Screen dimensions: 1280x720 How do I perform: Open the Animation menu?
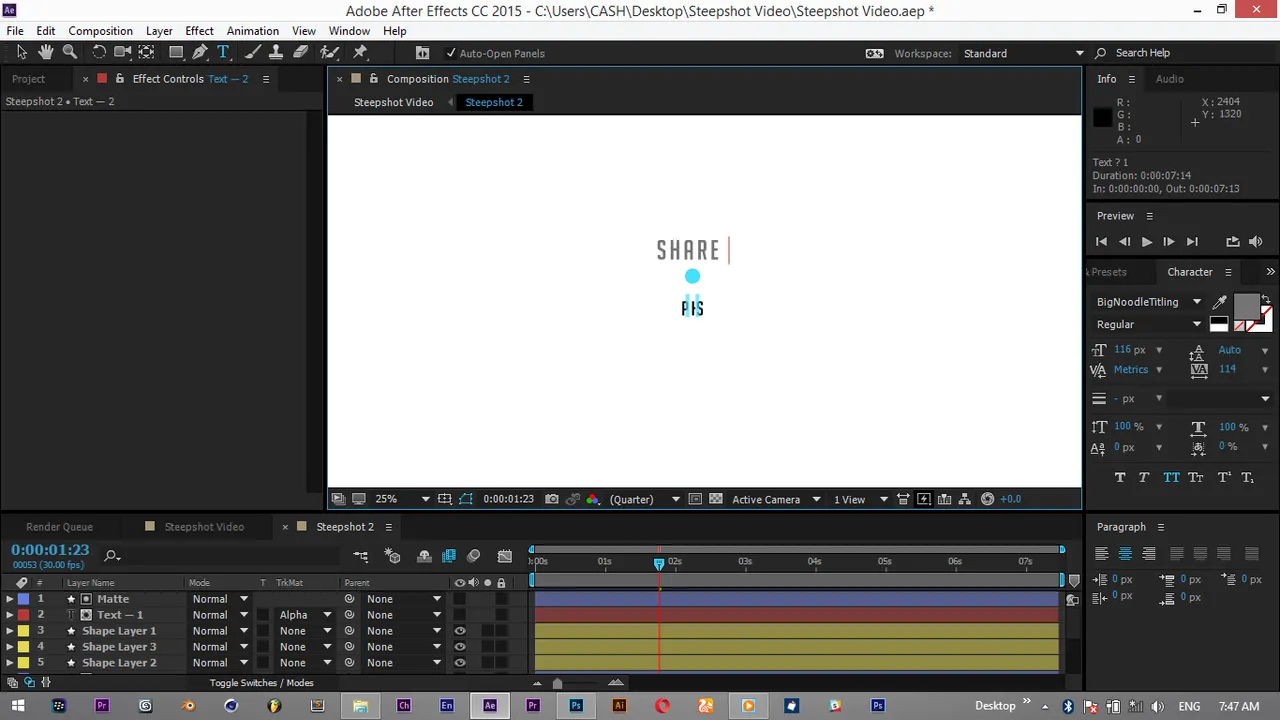(252, 31)
